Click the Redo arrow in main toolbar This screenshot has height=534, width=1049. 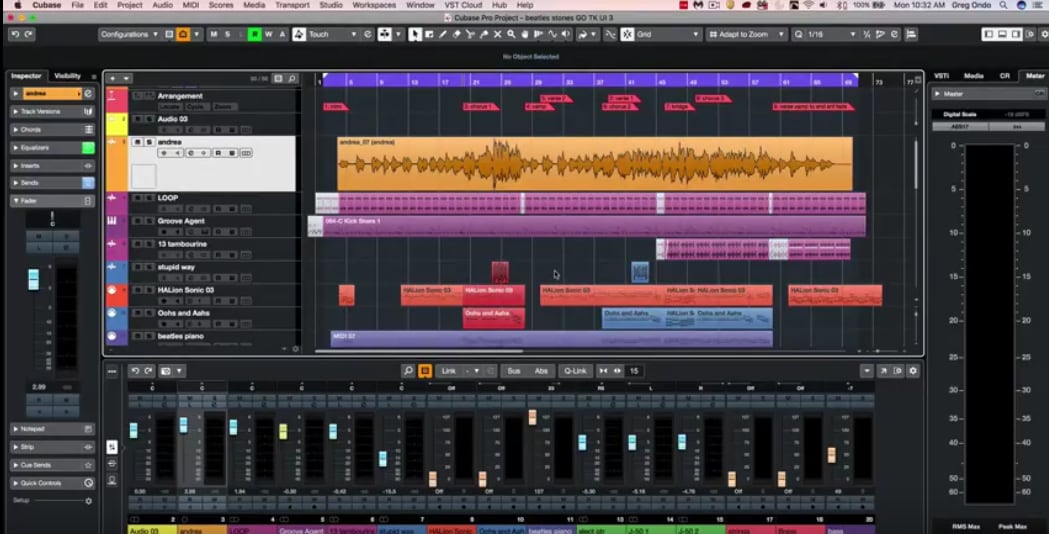coord(29,34)
